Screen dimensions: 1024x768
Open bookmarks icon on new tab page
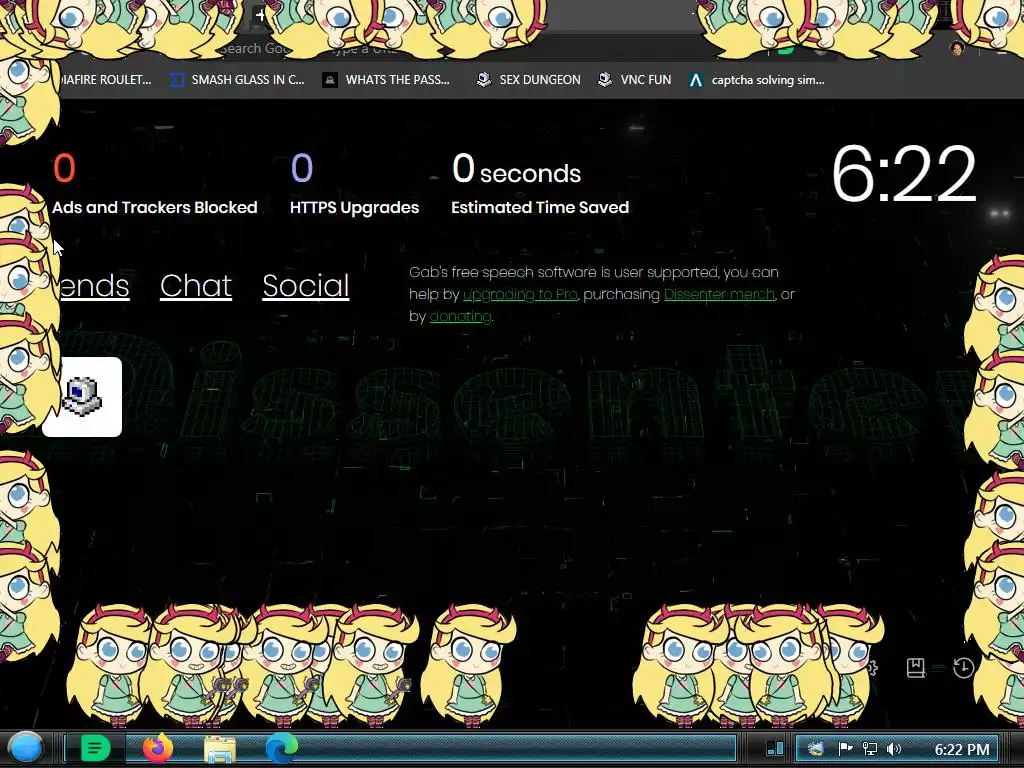point(916,667)
